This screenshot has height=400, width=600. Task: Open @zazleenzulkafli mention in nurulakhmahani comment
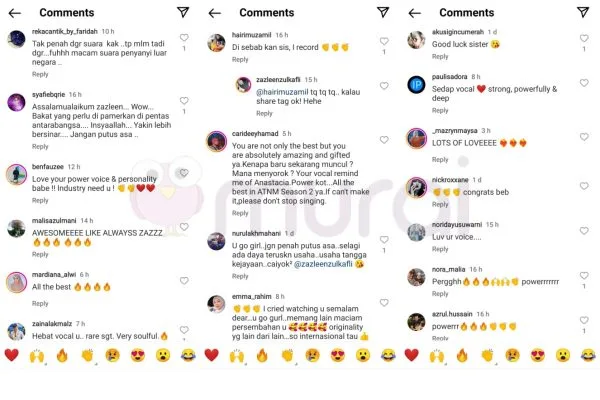[323, 264]
